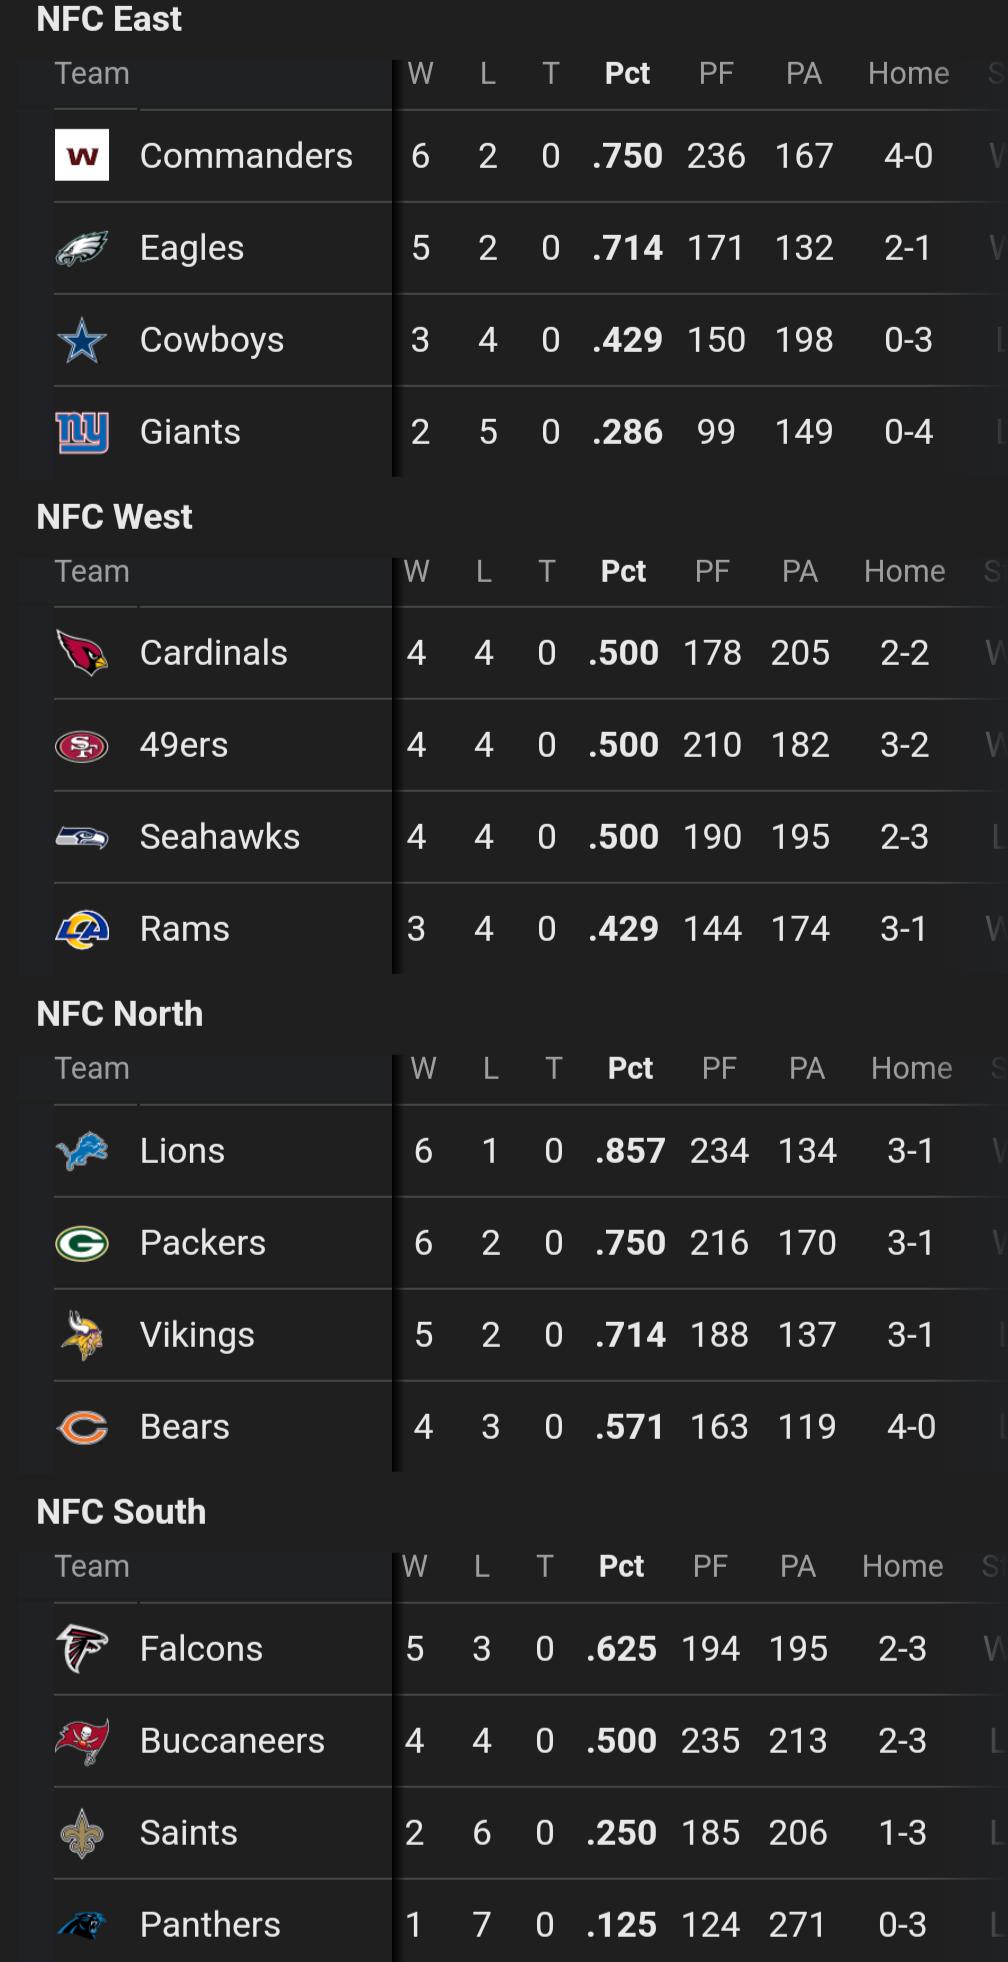Click the Packers G logo

click(x=82, y=1243)
